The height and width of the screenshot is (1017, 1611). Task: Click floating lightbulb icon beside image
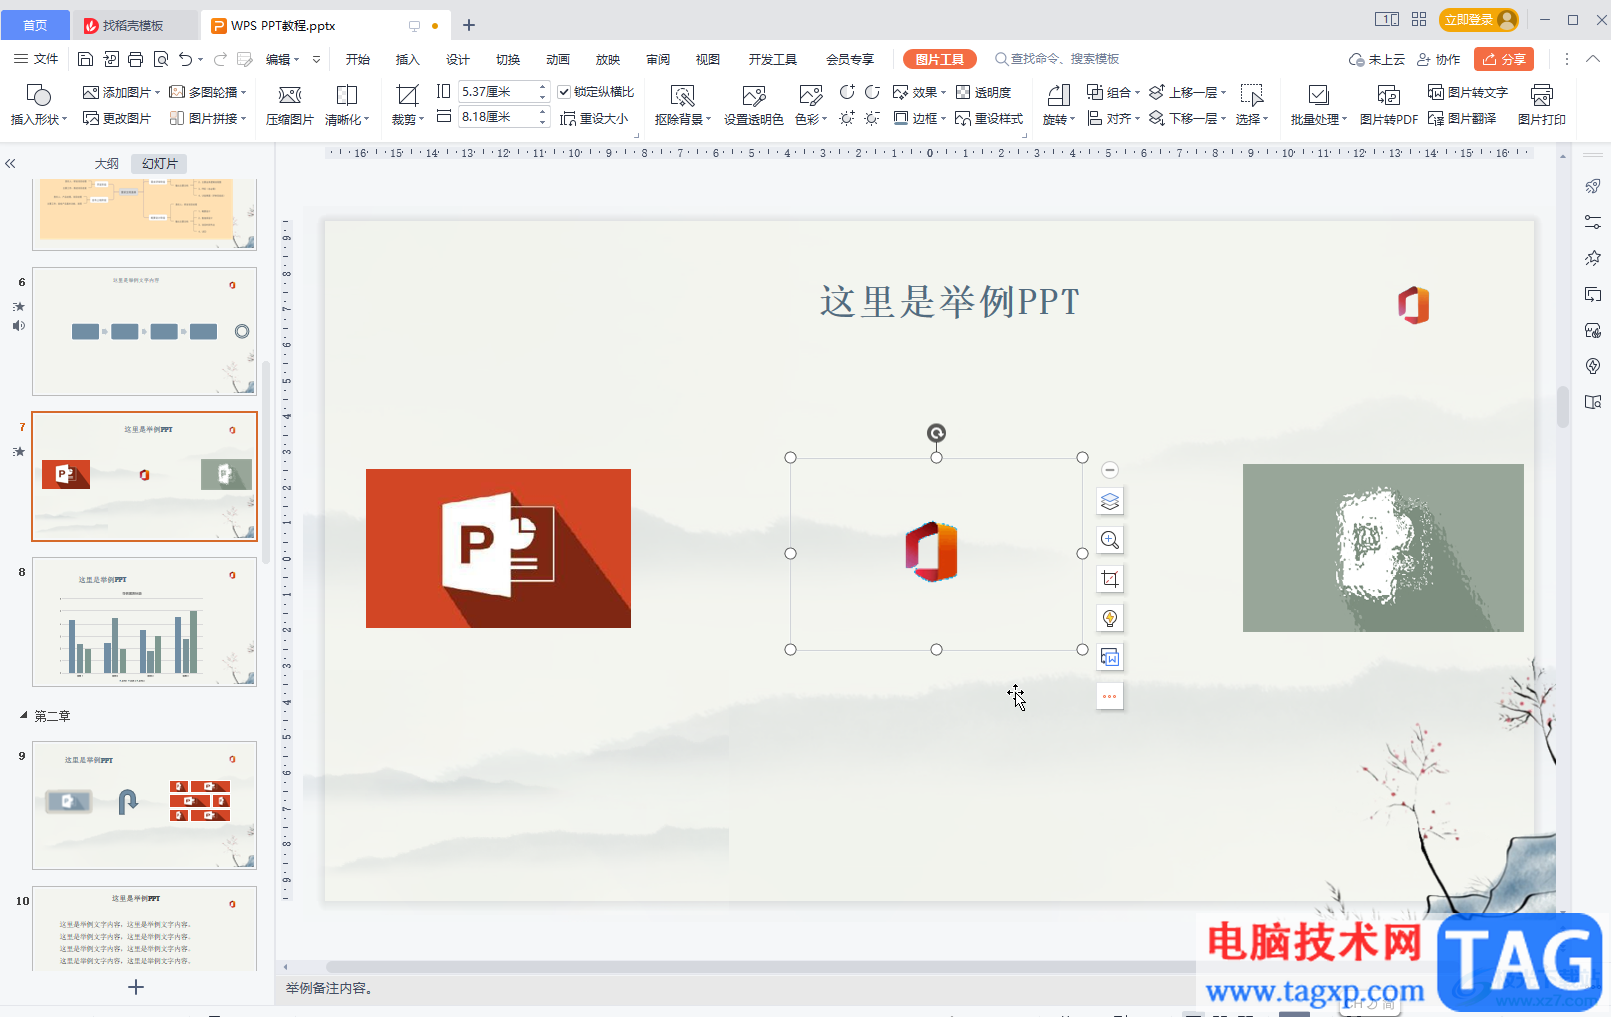point(1110,618)
